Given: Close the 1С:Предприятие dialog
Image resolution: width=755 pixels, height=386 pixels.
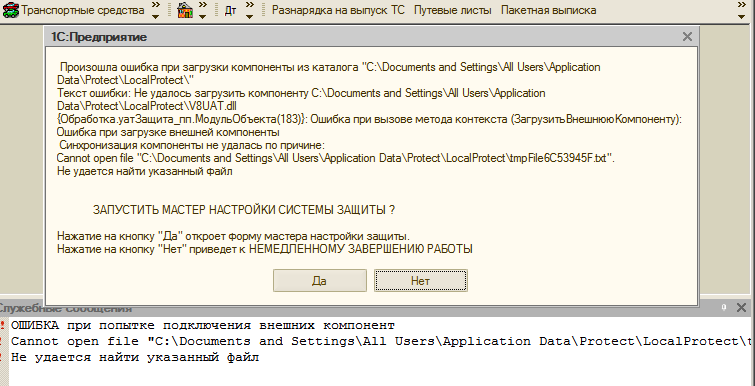Looking at the screenshot, I should (x=687, y=37).
